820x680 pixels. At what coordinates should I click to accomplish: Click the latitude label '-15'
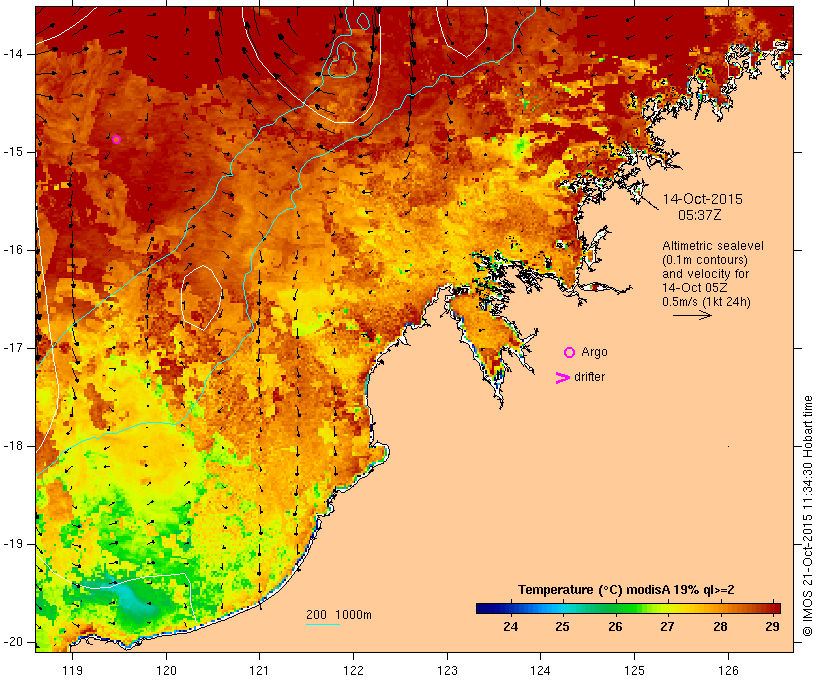(x=13, y=152)
